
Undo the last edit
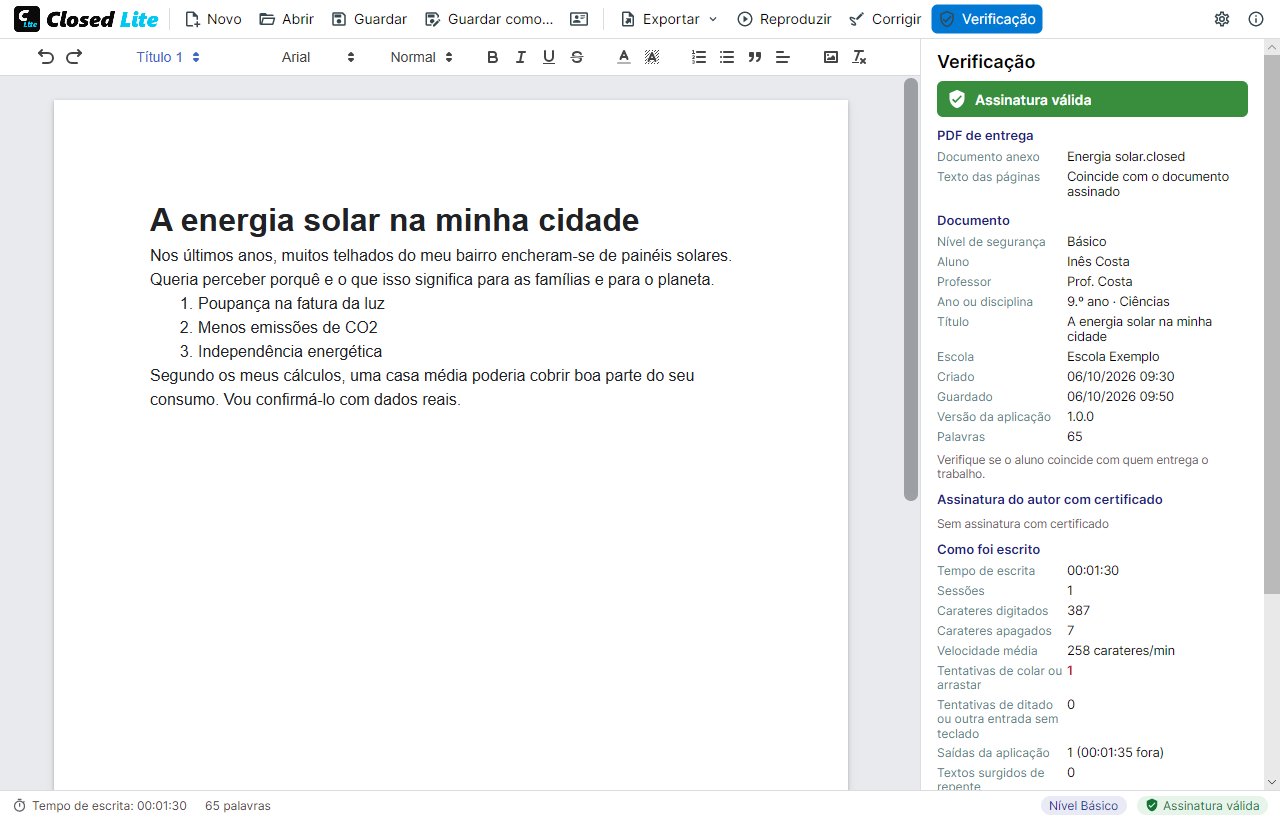(46, 57)
